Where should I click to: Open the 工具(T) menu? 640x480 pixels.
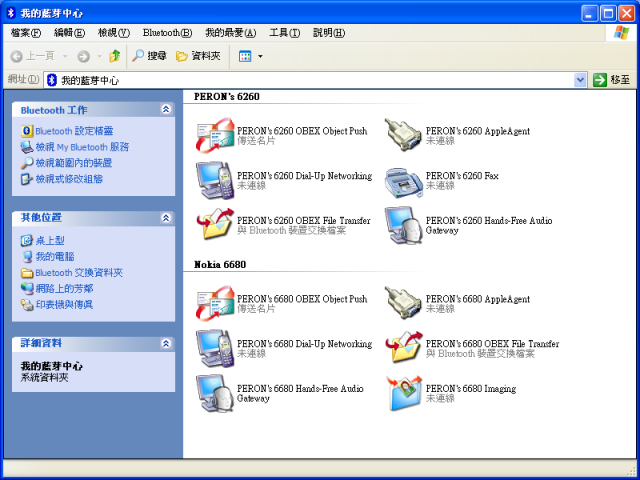tap(284, 33)
